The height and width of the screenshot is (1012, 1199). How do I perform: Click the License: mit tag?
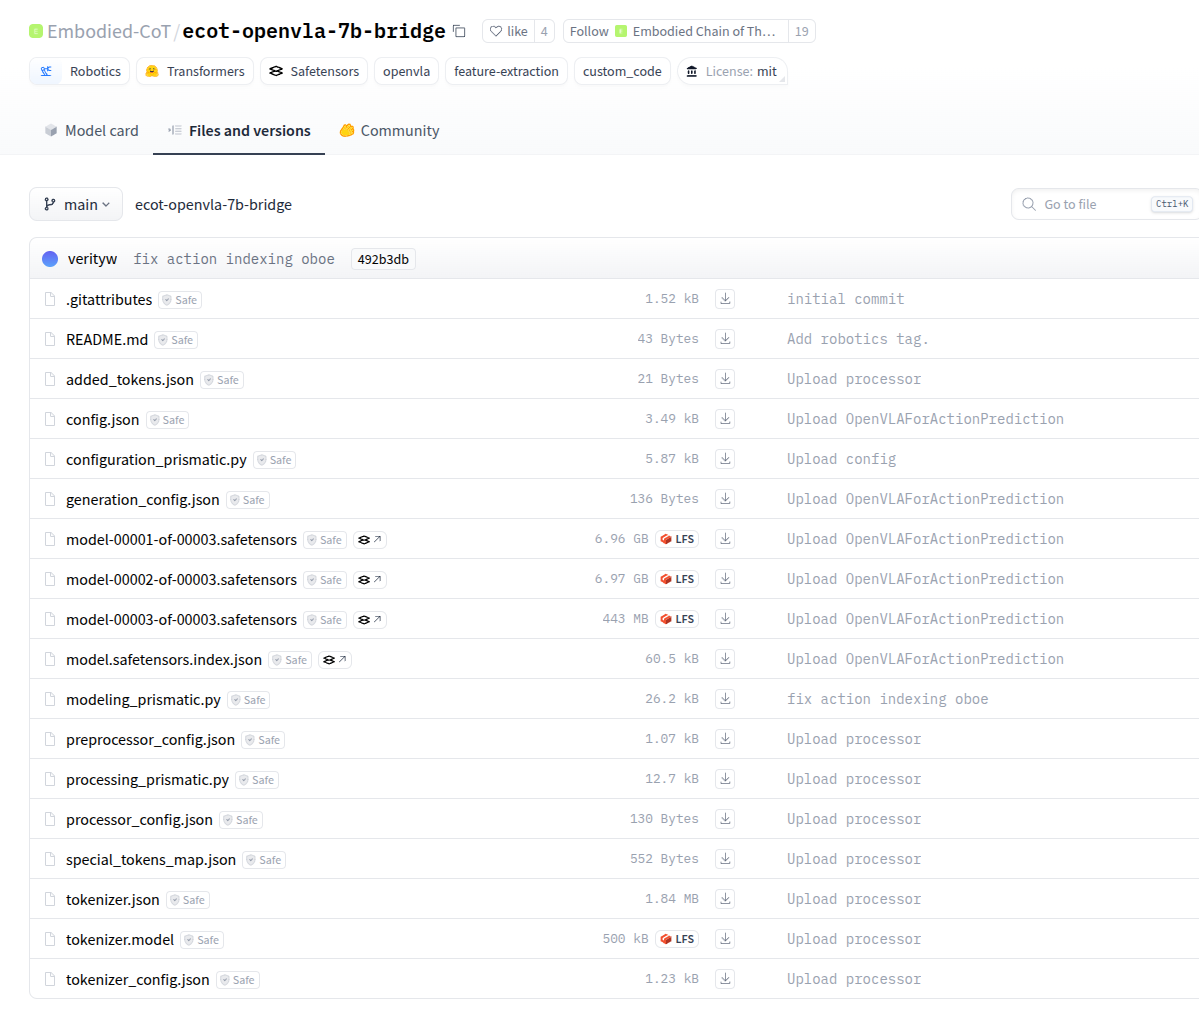[732, 71]
